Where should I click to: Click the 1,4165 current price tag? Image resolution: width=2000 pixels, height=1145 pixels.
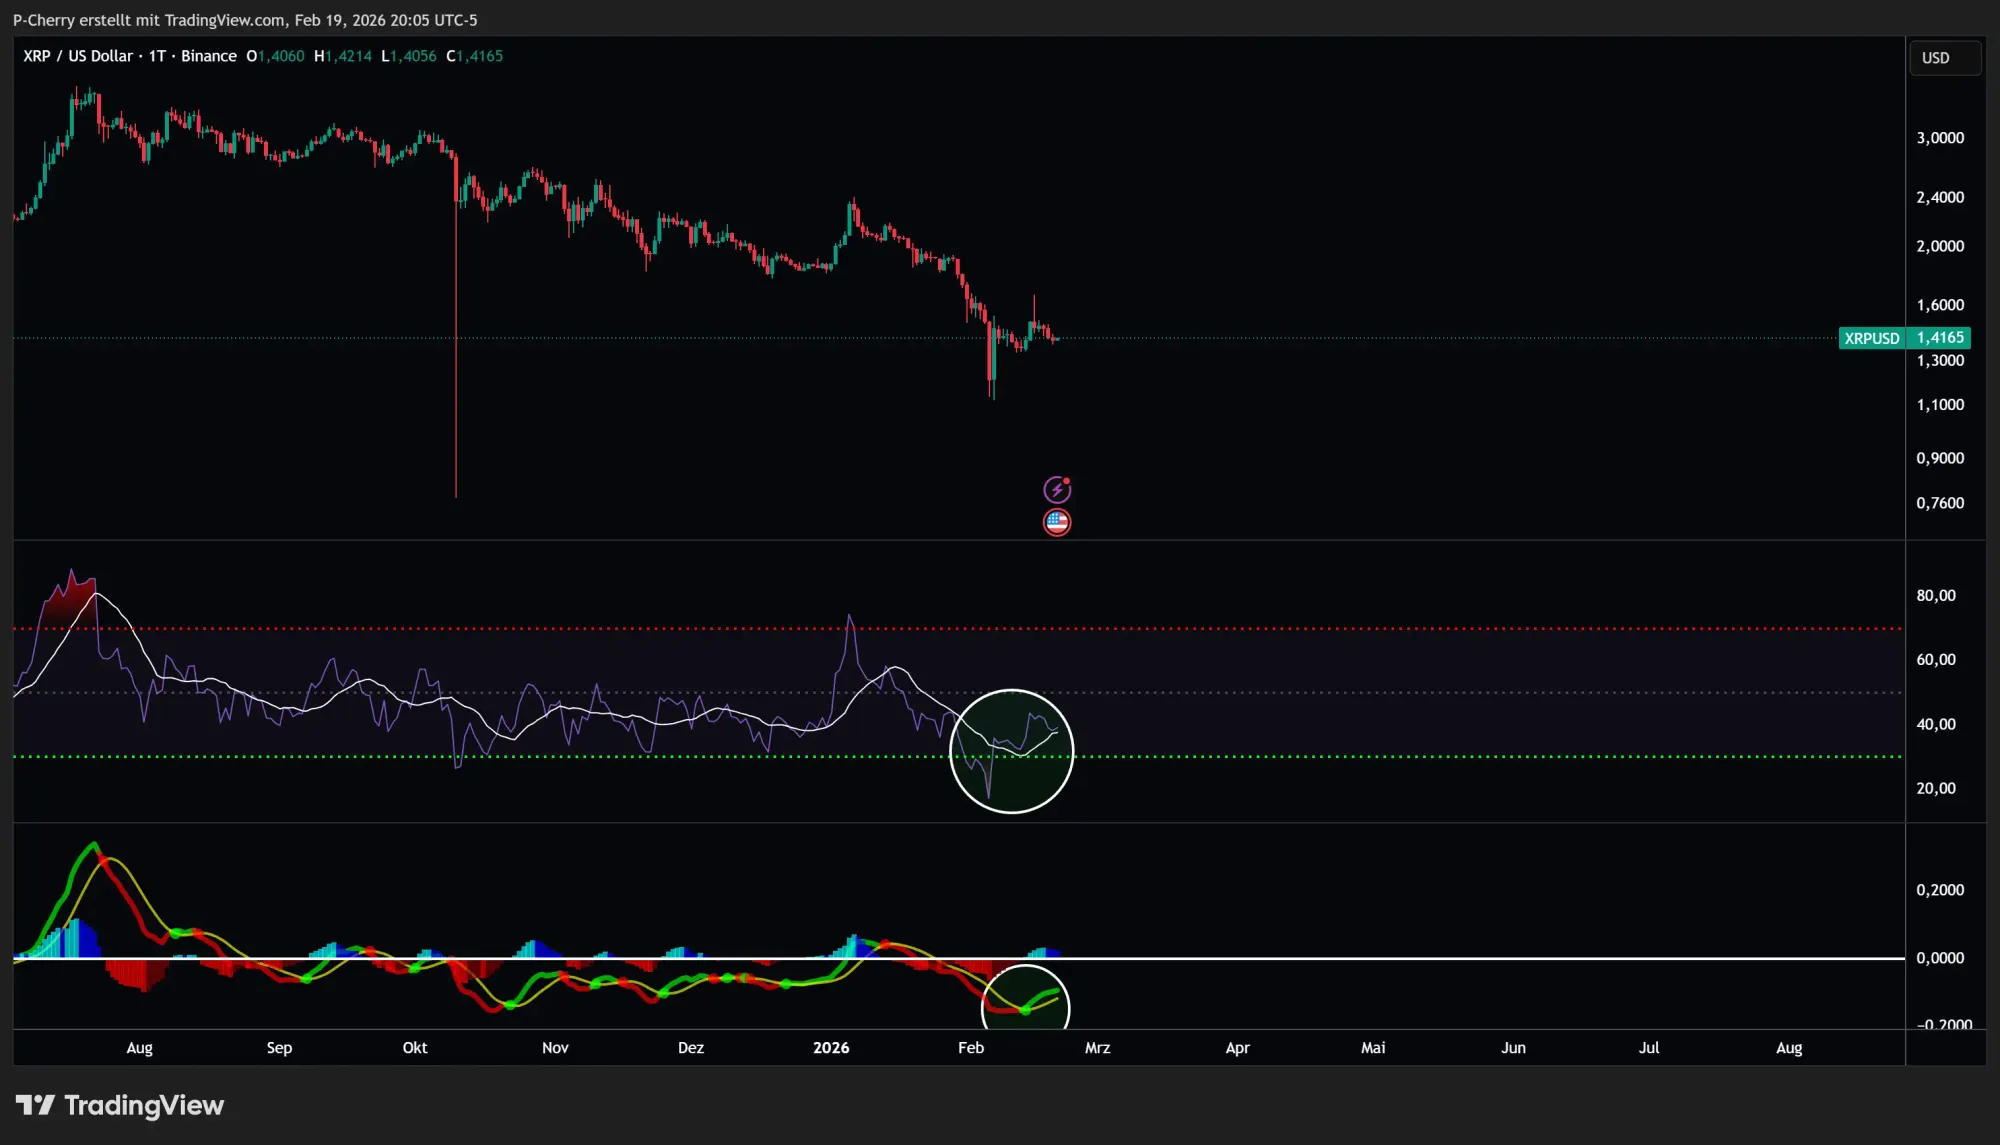(x=1940, y=338)
